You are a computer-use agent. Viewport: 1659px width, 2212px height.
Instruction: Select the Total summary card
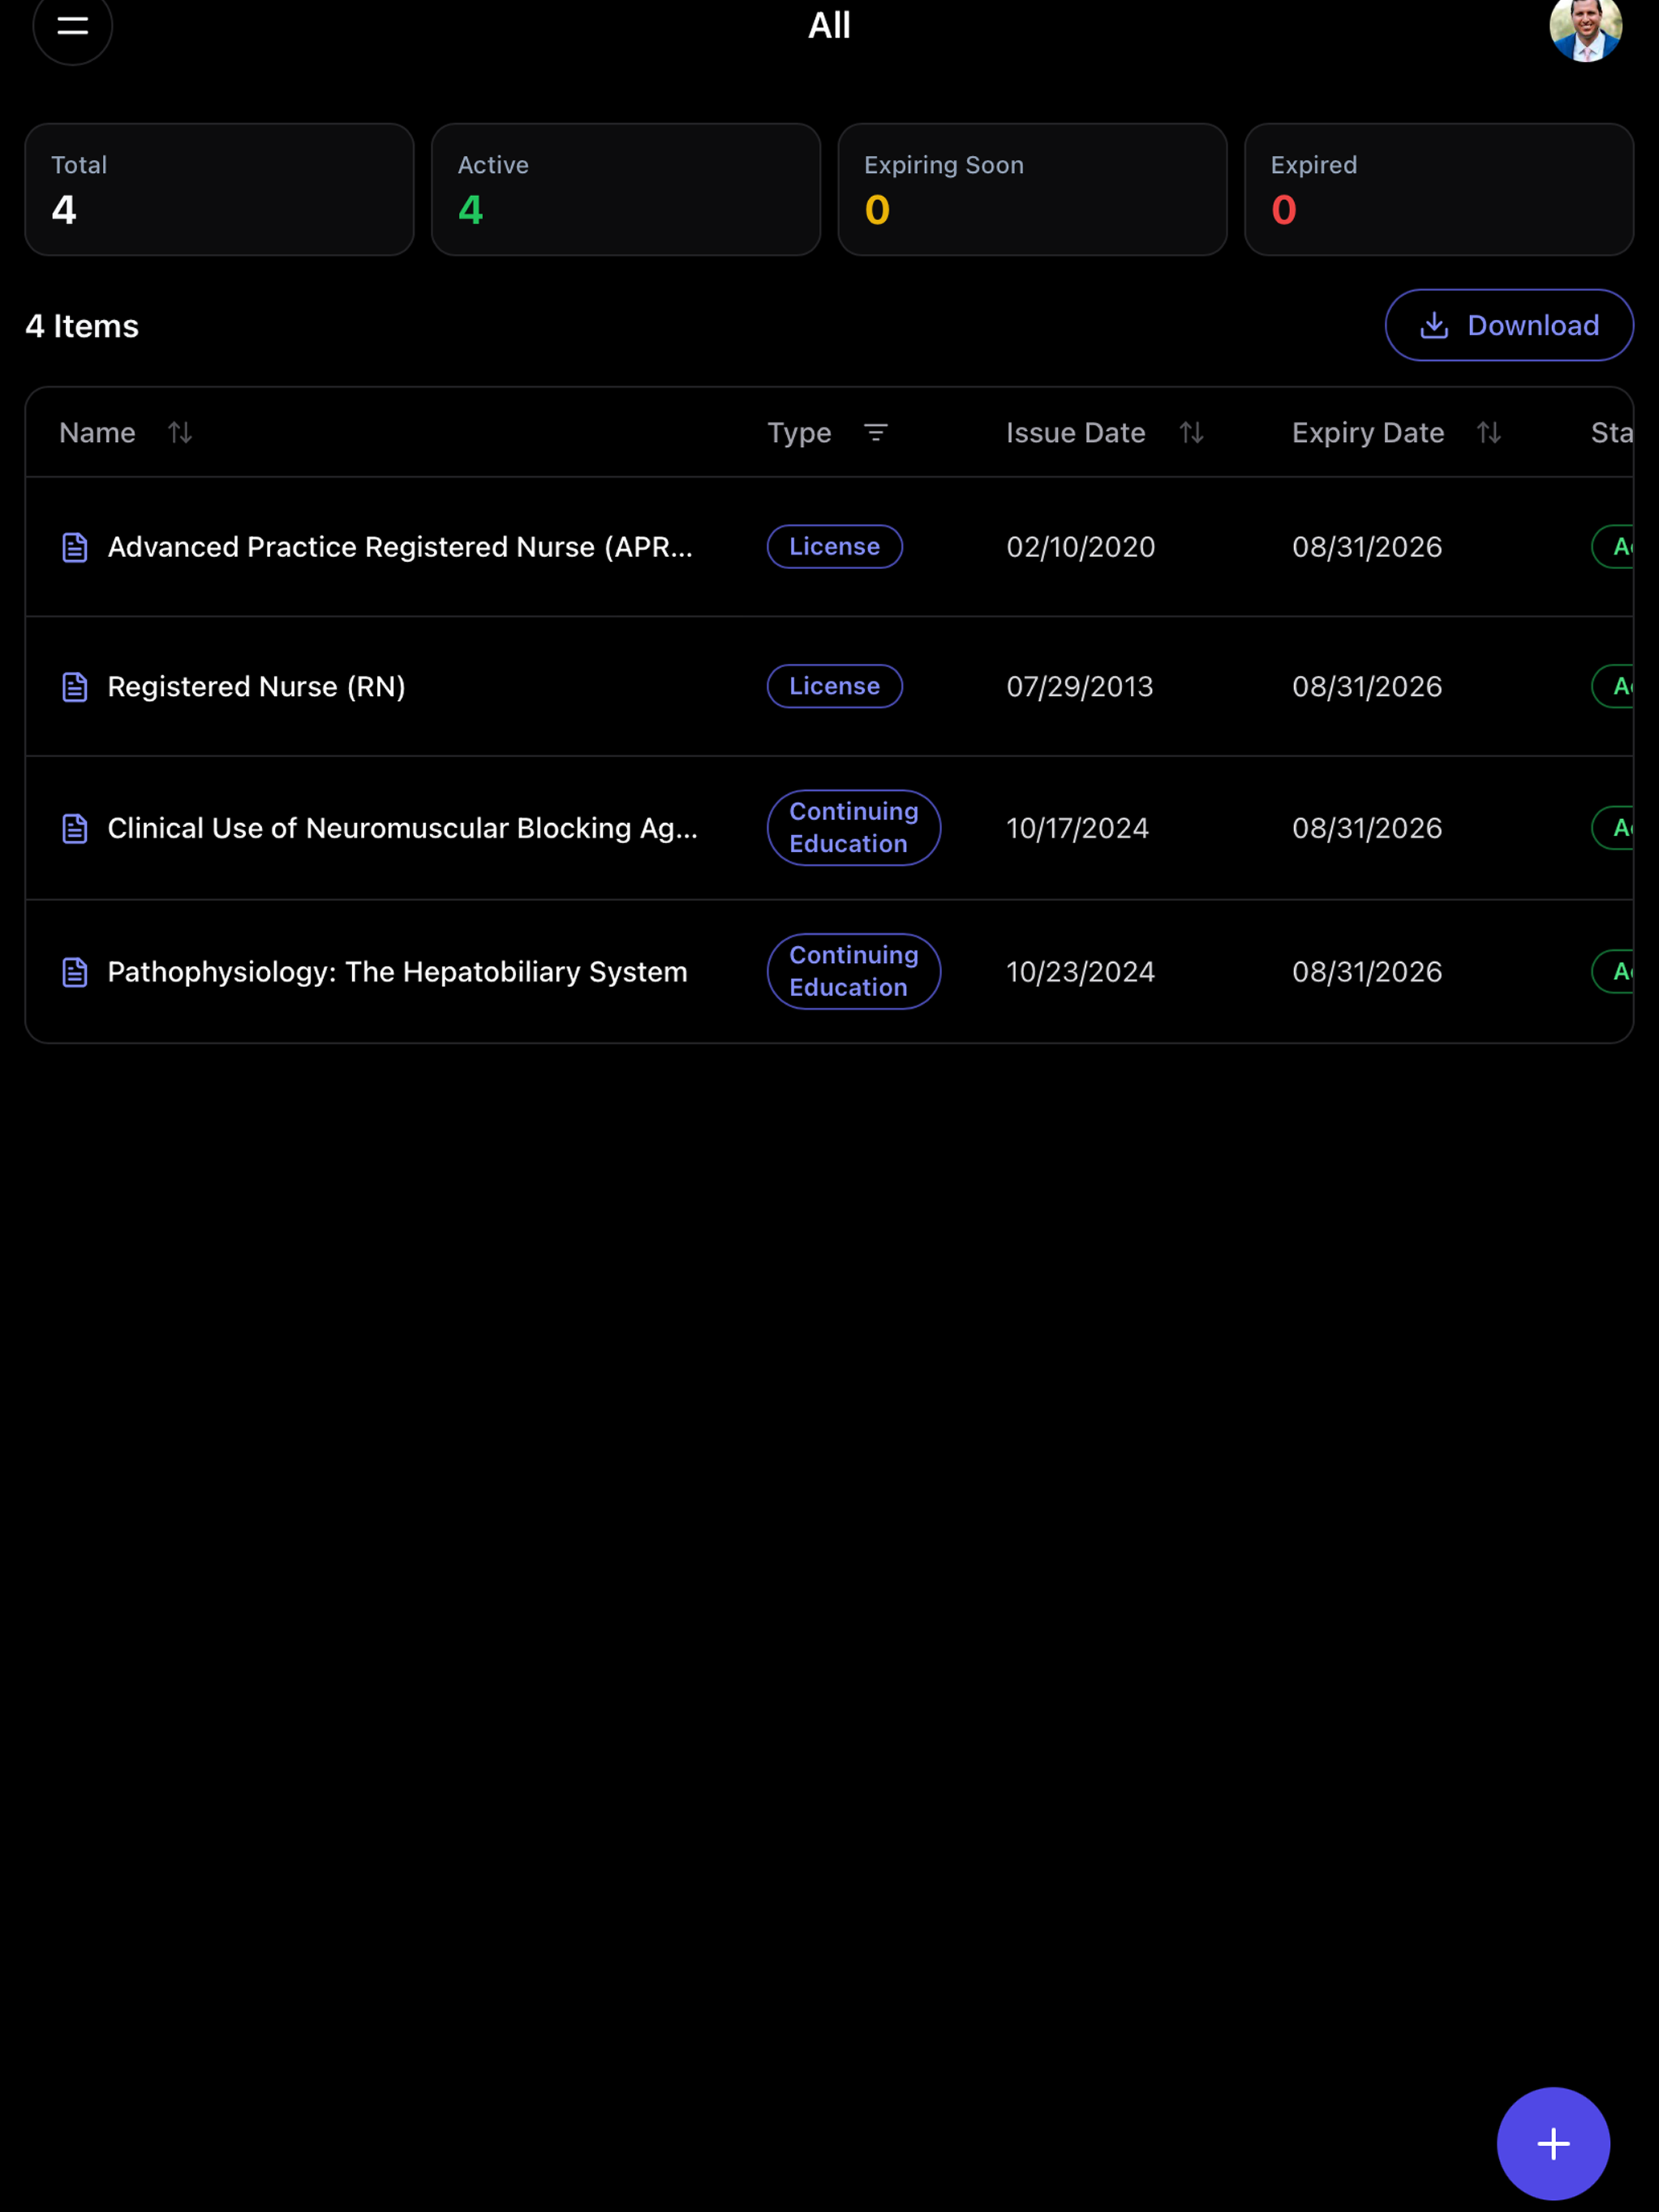[x=219, y=189]
